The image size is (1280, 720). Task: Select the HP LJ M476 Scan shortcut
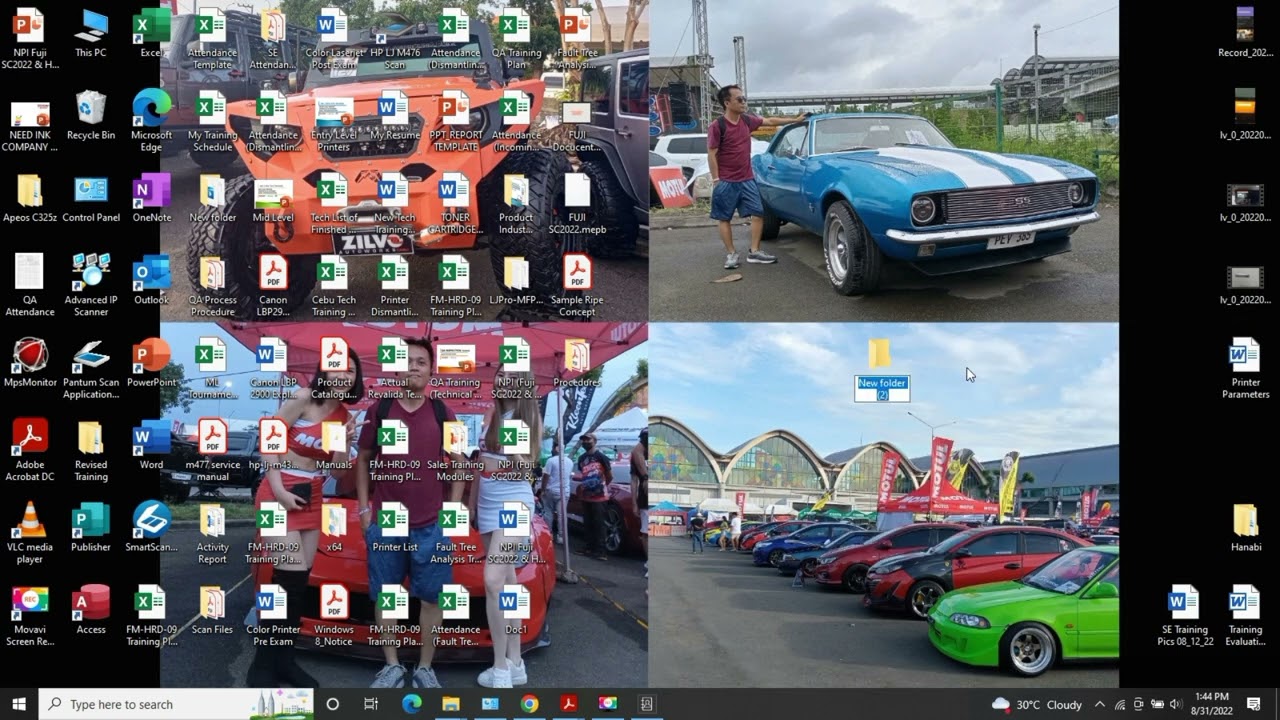click(x=395, y=39)
